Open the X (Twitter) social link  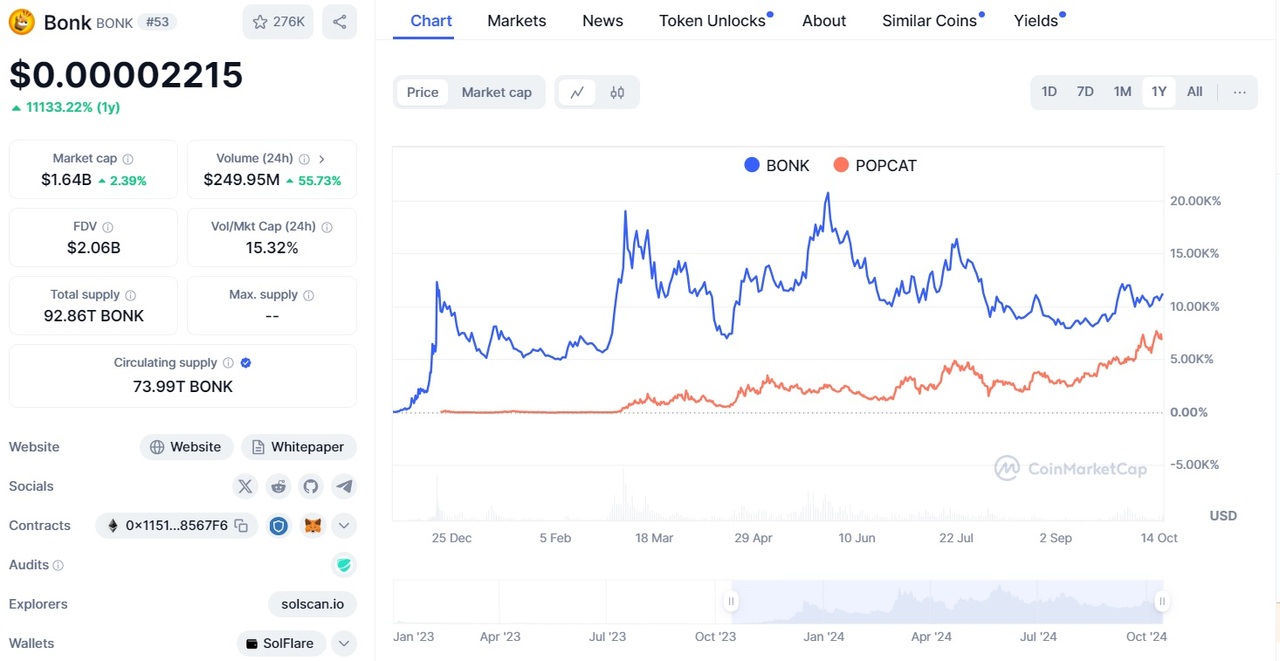tap(245, 486)
